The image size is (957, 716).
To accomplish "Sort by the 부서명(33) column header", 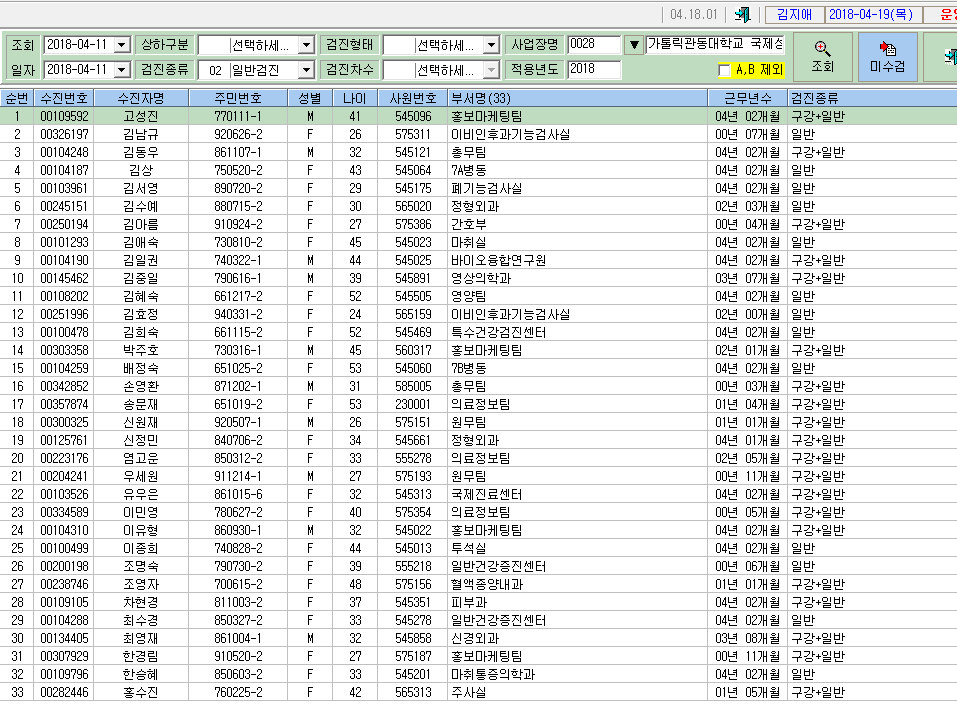I will (578, 98).
